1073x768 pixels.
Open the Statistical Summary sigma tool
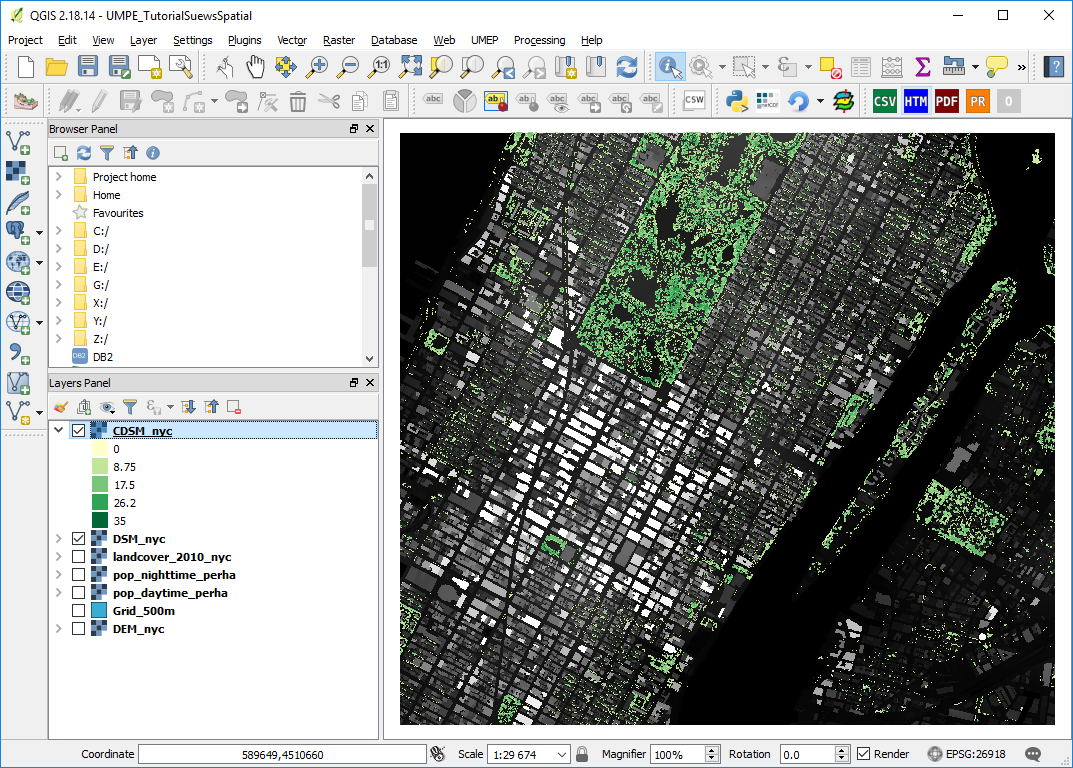click(922, 66)
